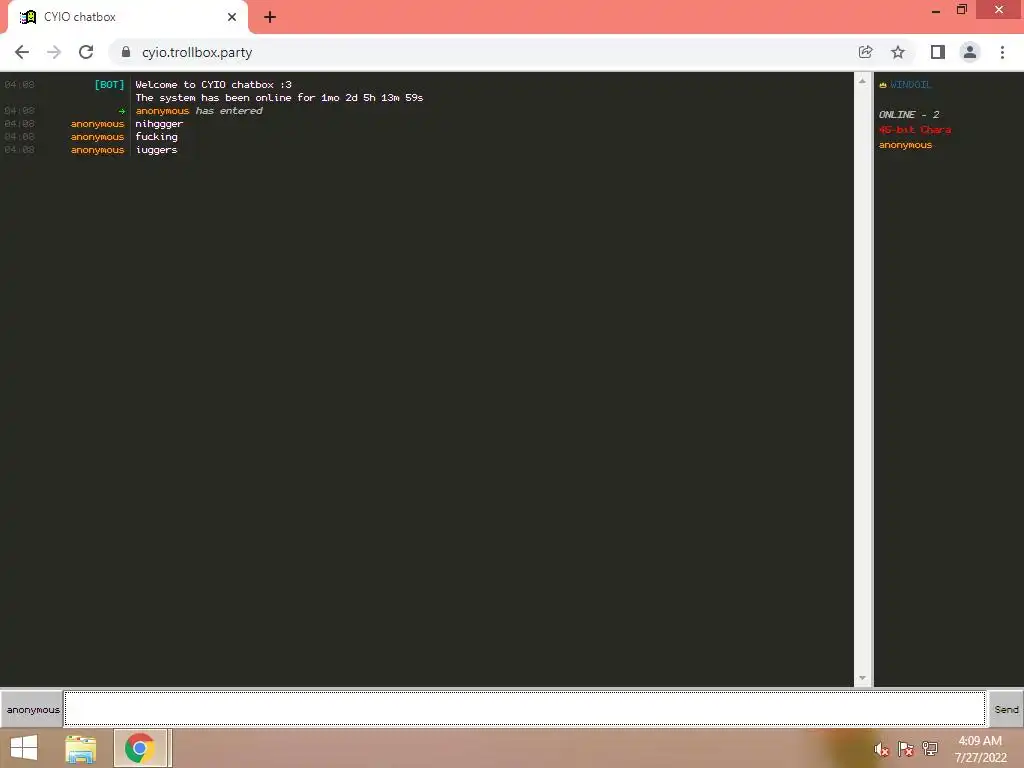Open File Explorer from taskbar

click(81, 748)
